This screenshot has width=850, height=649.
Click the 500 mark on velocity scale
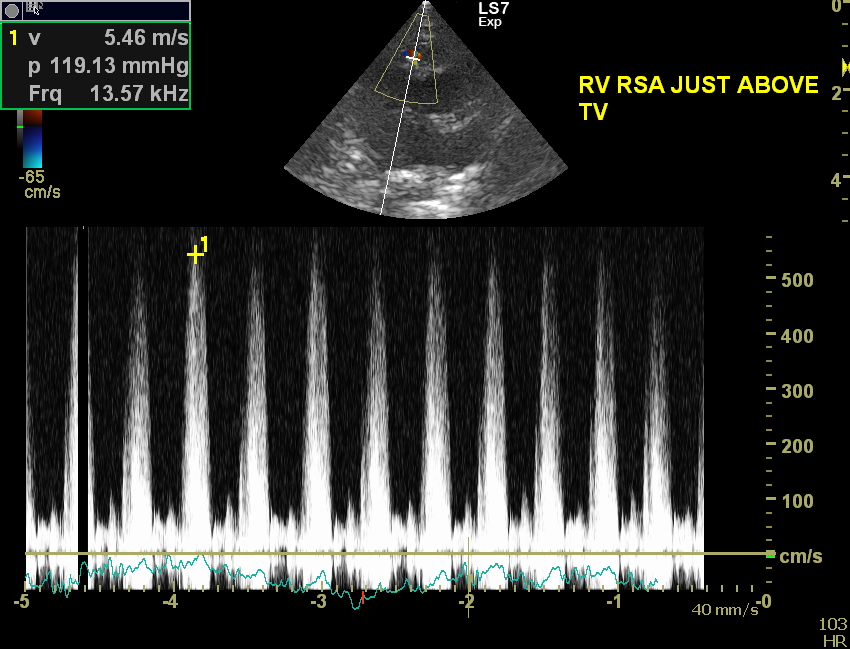[x=797, y=280]
